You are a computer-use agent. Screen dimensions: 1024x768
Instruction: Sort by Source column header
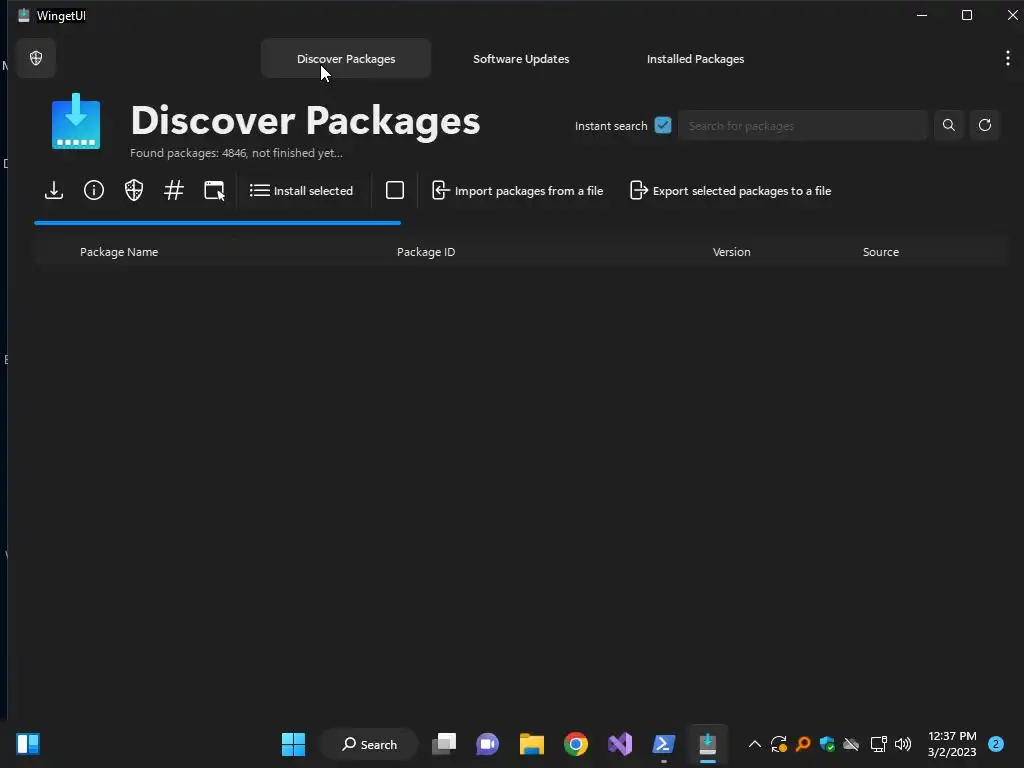tap(880, 251)
